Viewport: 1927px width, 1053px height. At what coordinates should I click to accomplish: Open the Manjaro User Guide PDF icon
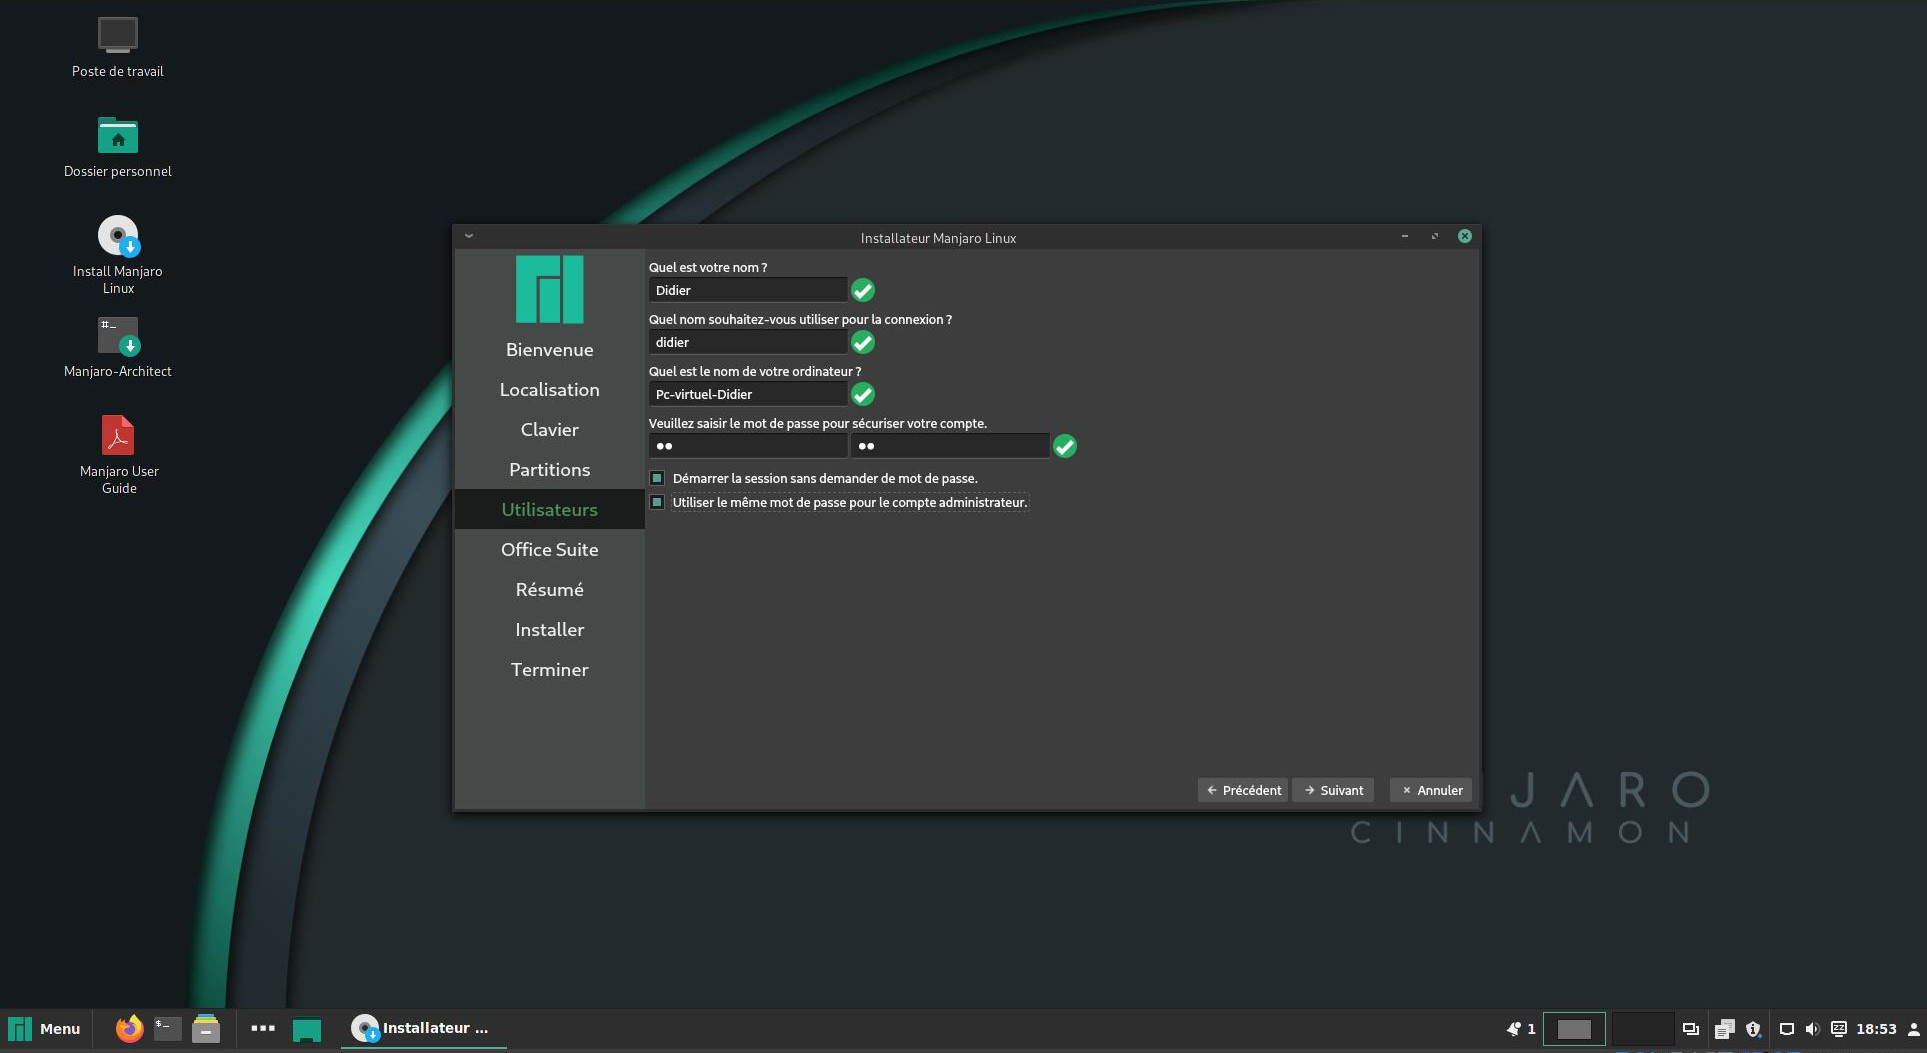[118, 435]
